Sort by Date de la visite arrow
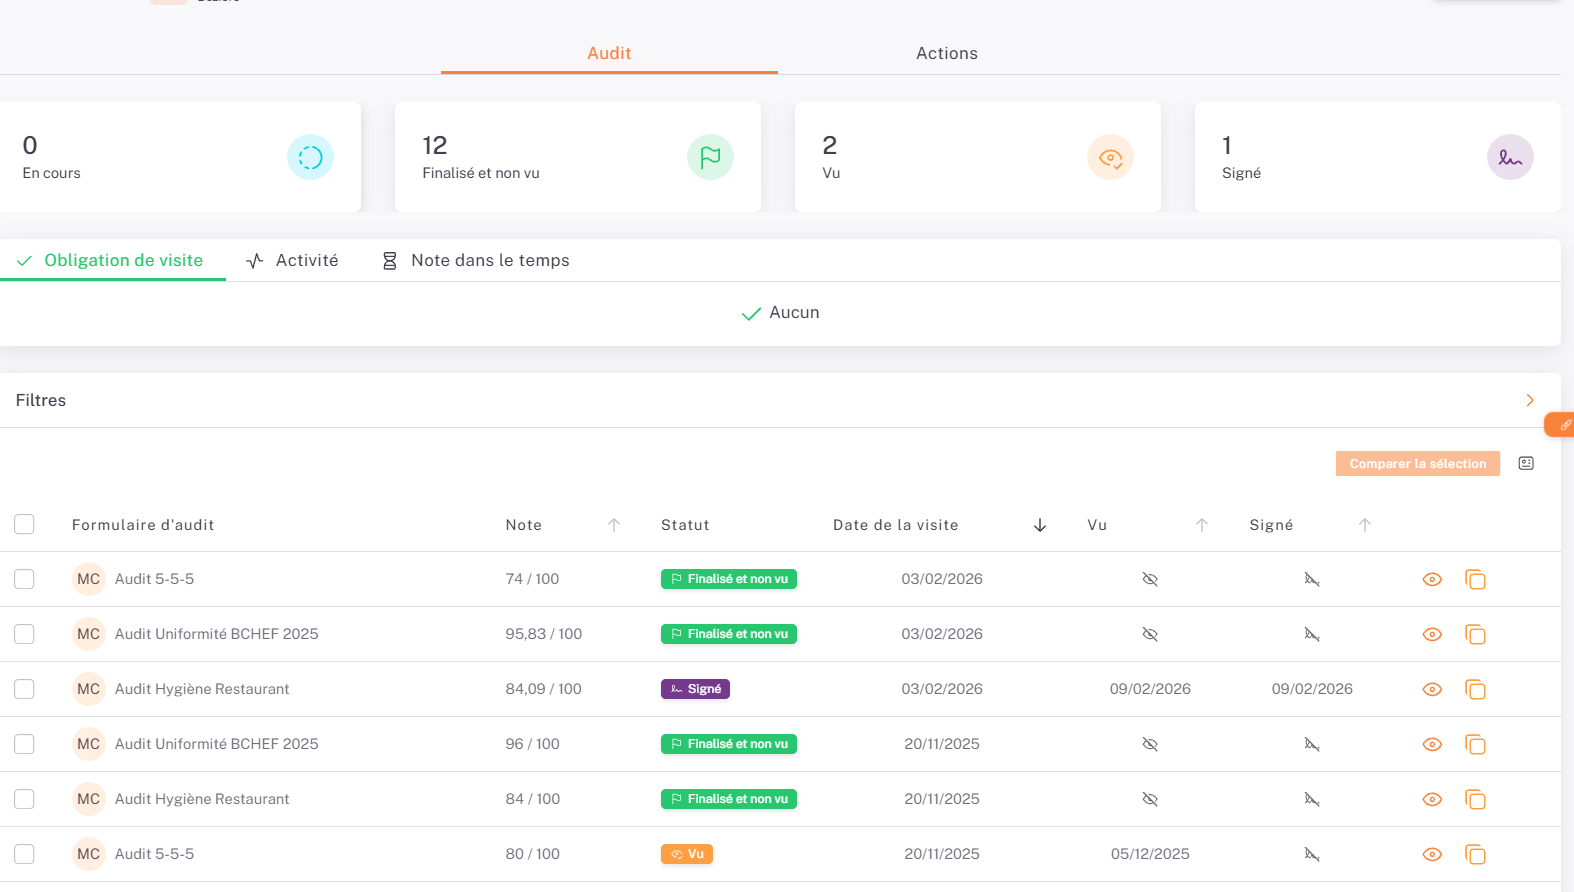This screenshot has height=892, width=1574. click(x=1040, y=525)
